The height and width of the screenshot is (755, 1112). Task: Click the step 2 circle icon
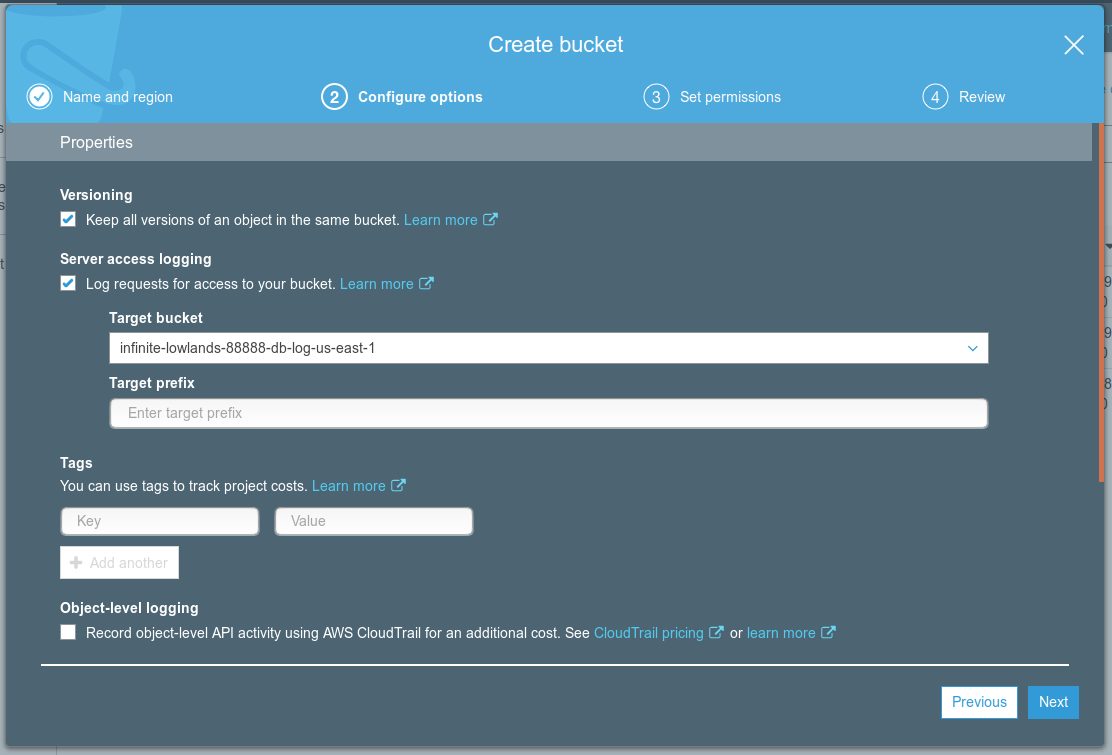coord(334,96)
